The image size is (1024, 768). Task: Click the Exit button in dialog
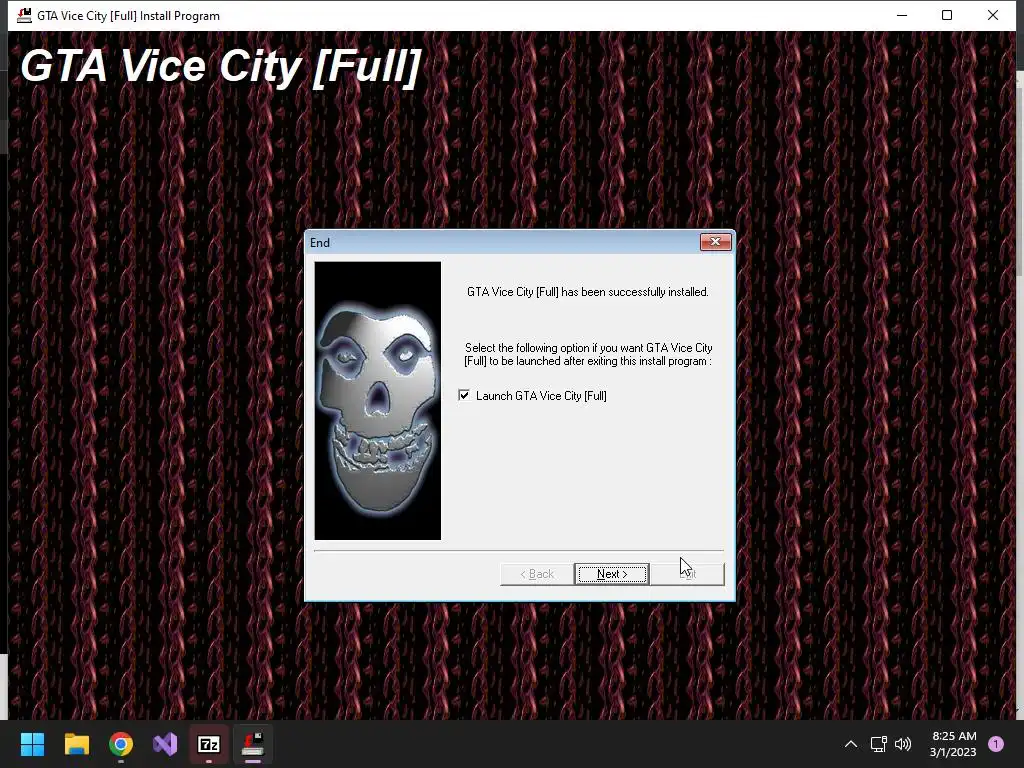[687, 574]
